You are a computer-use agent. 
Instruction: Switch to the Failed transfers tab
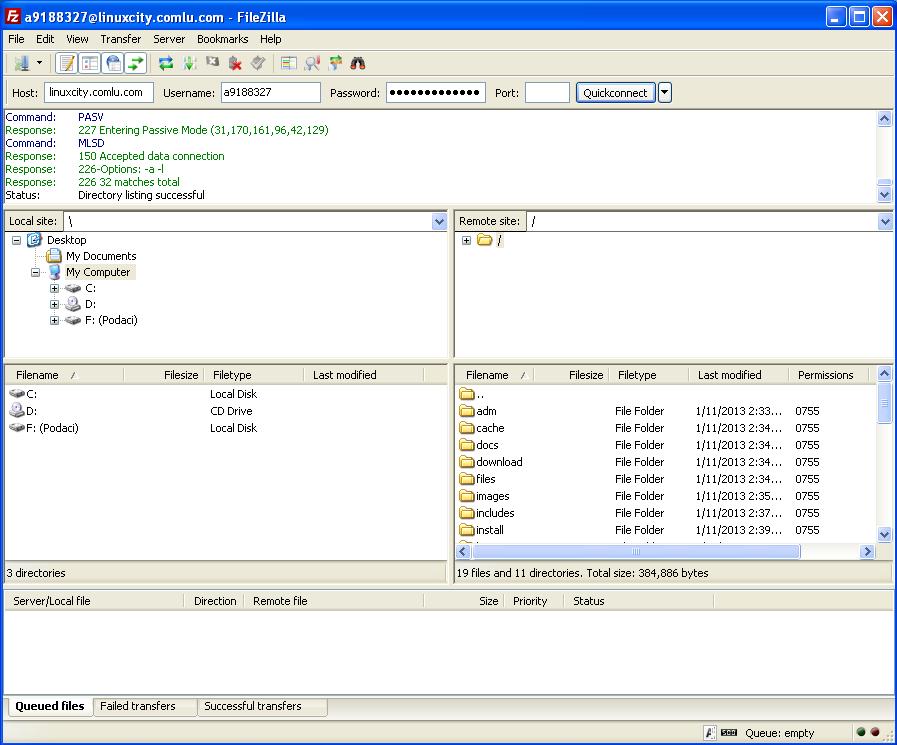138,706
